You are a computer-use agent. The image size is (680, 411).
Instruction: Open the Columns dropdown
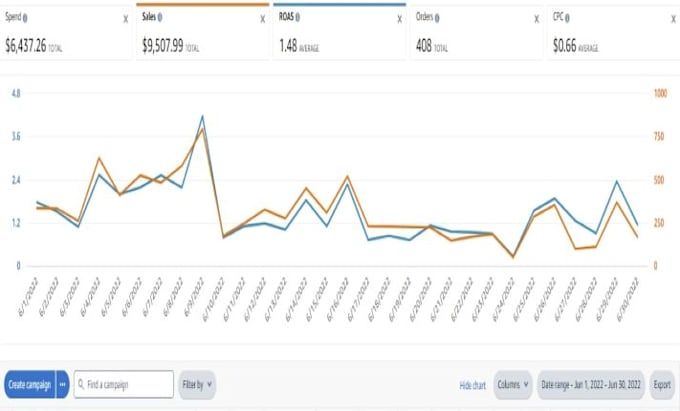tap(513, 385)
